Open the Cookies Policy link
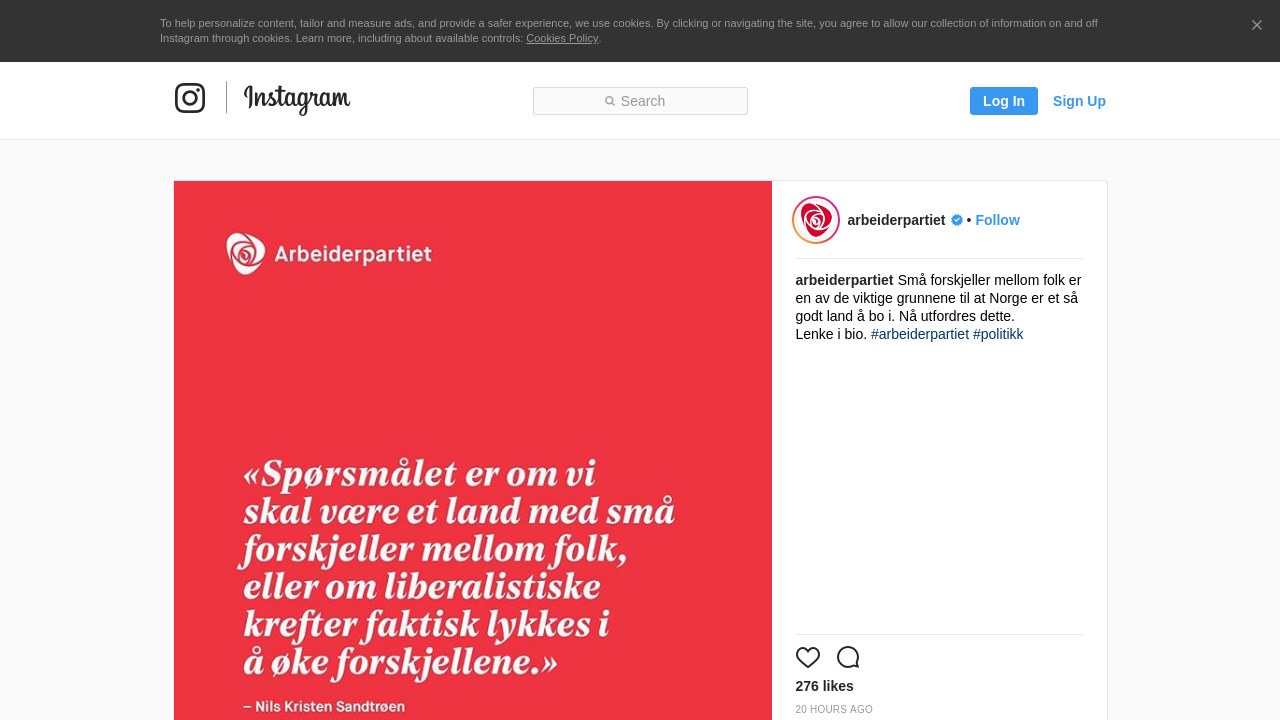The image size is (1280, 720). tap(562, 38)
